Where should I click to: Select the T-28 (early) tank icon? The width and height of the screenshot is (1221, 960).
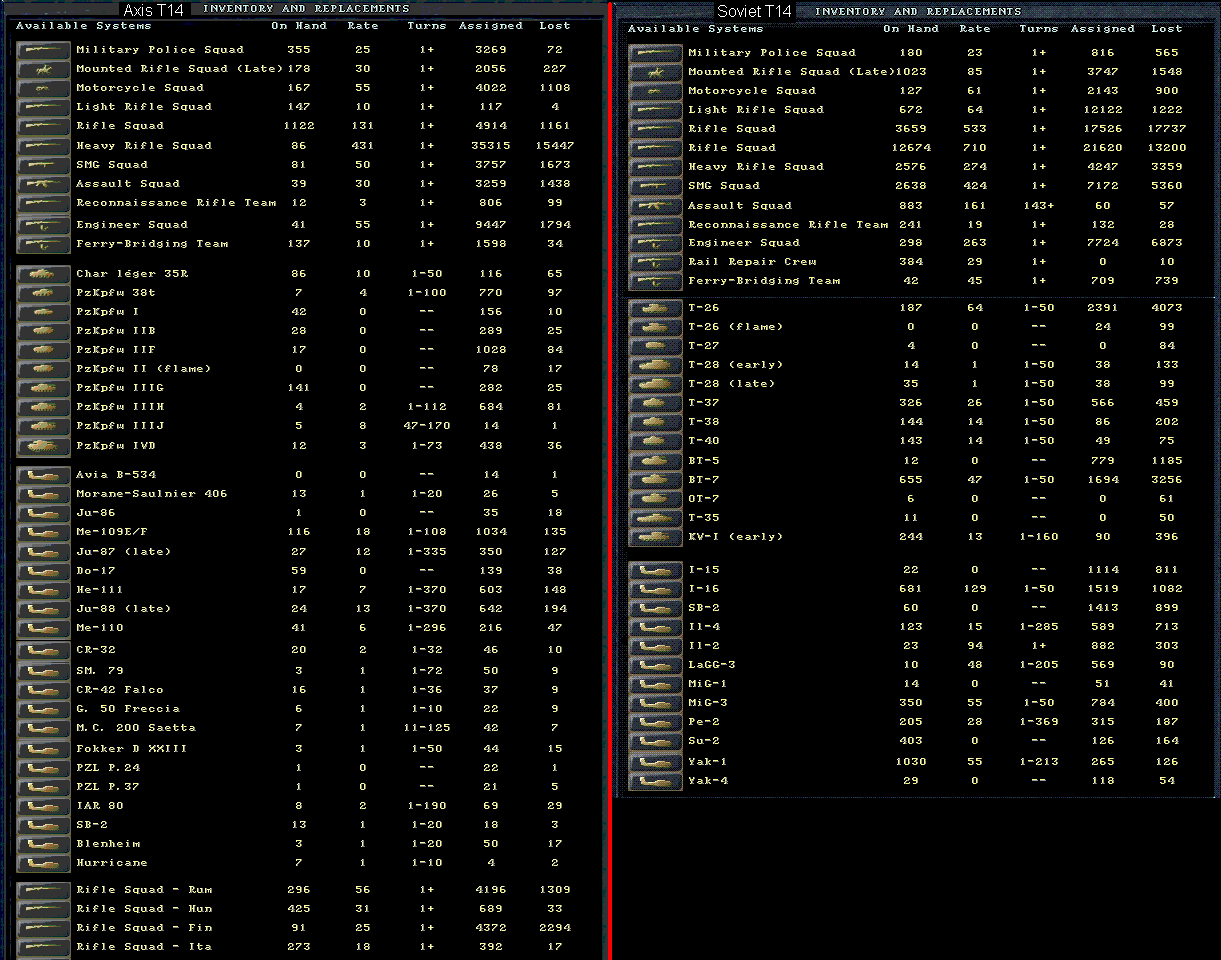tap(656, 365)
